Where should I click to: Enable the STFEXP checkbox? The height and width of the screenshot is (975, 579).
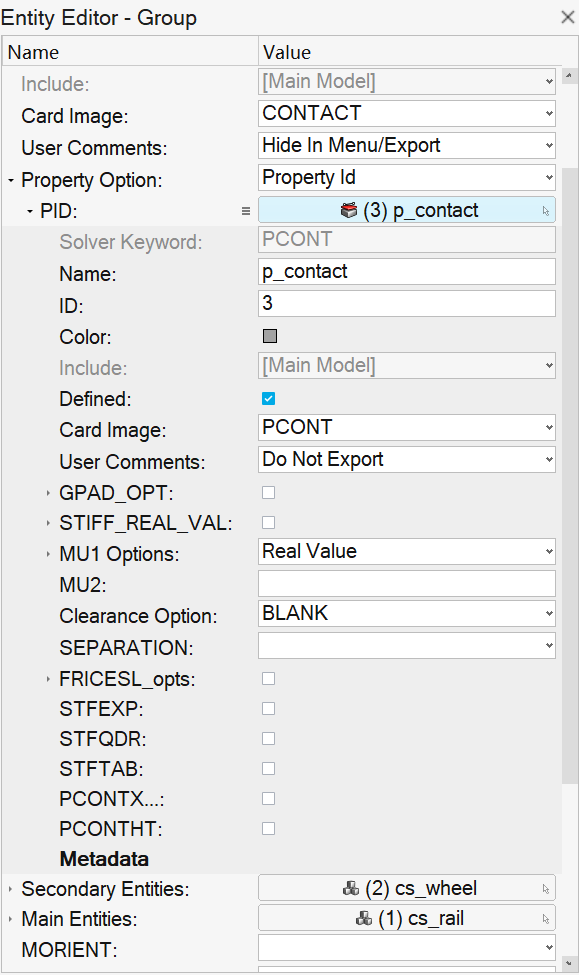(x=269, y=708)
